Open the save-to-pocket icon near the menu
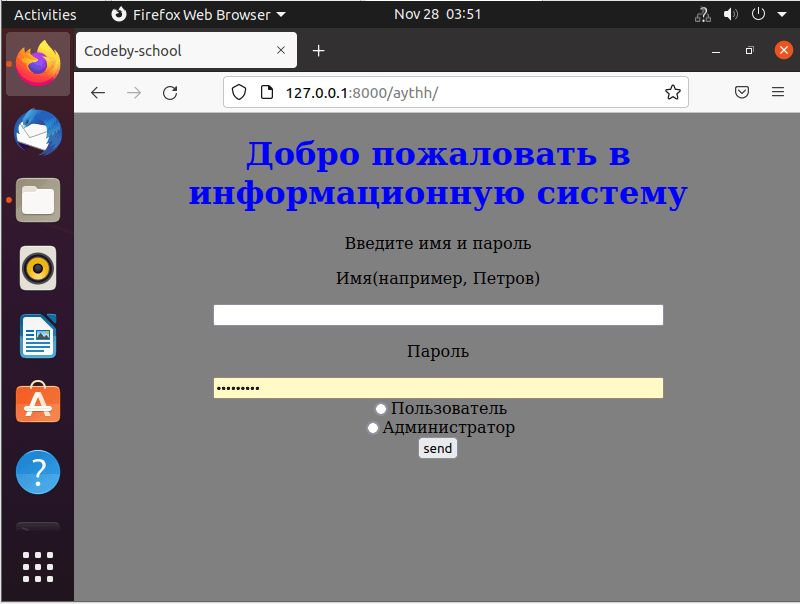The image size is (800, 604). (741, 91)
